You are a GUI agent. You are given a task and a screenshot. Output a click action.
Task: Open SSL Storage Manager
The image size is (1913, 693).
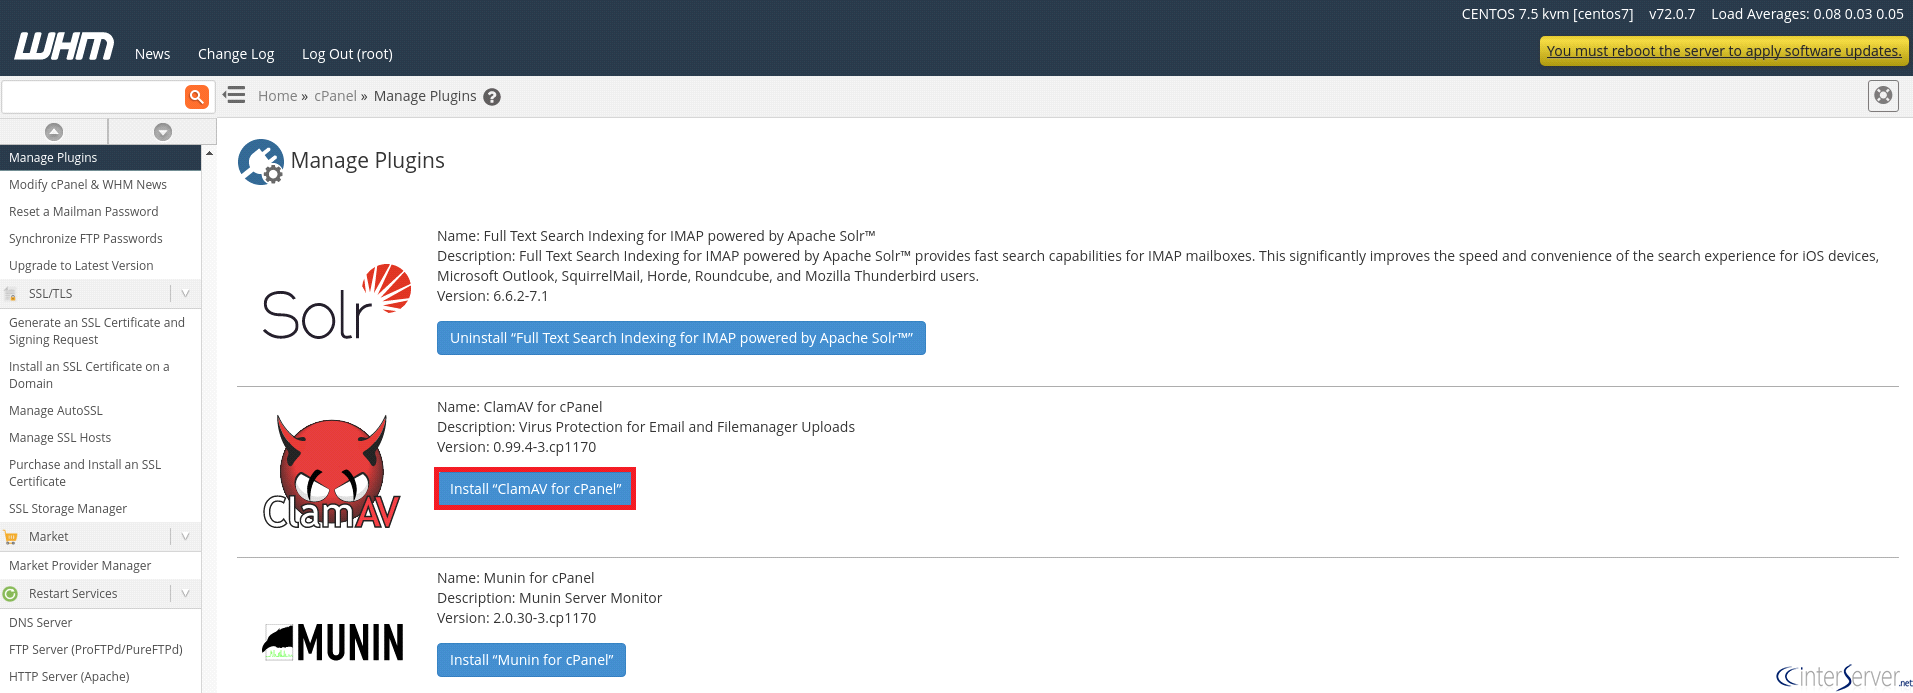[x=68, y=509]
